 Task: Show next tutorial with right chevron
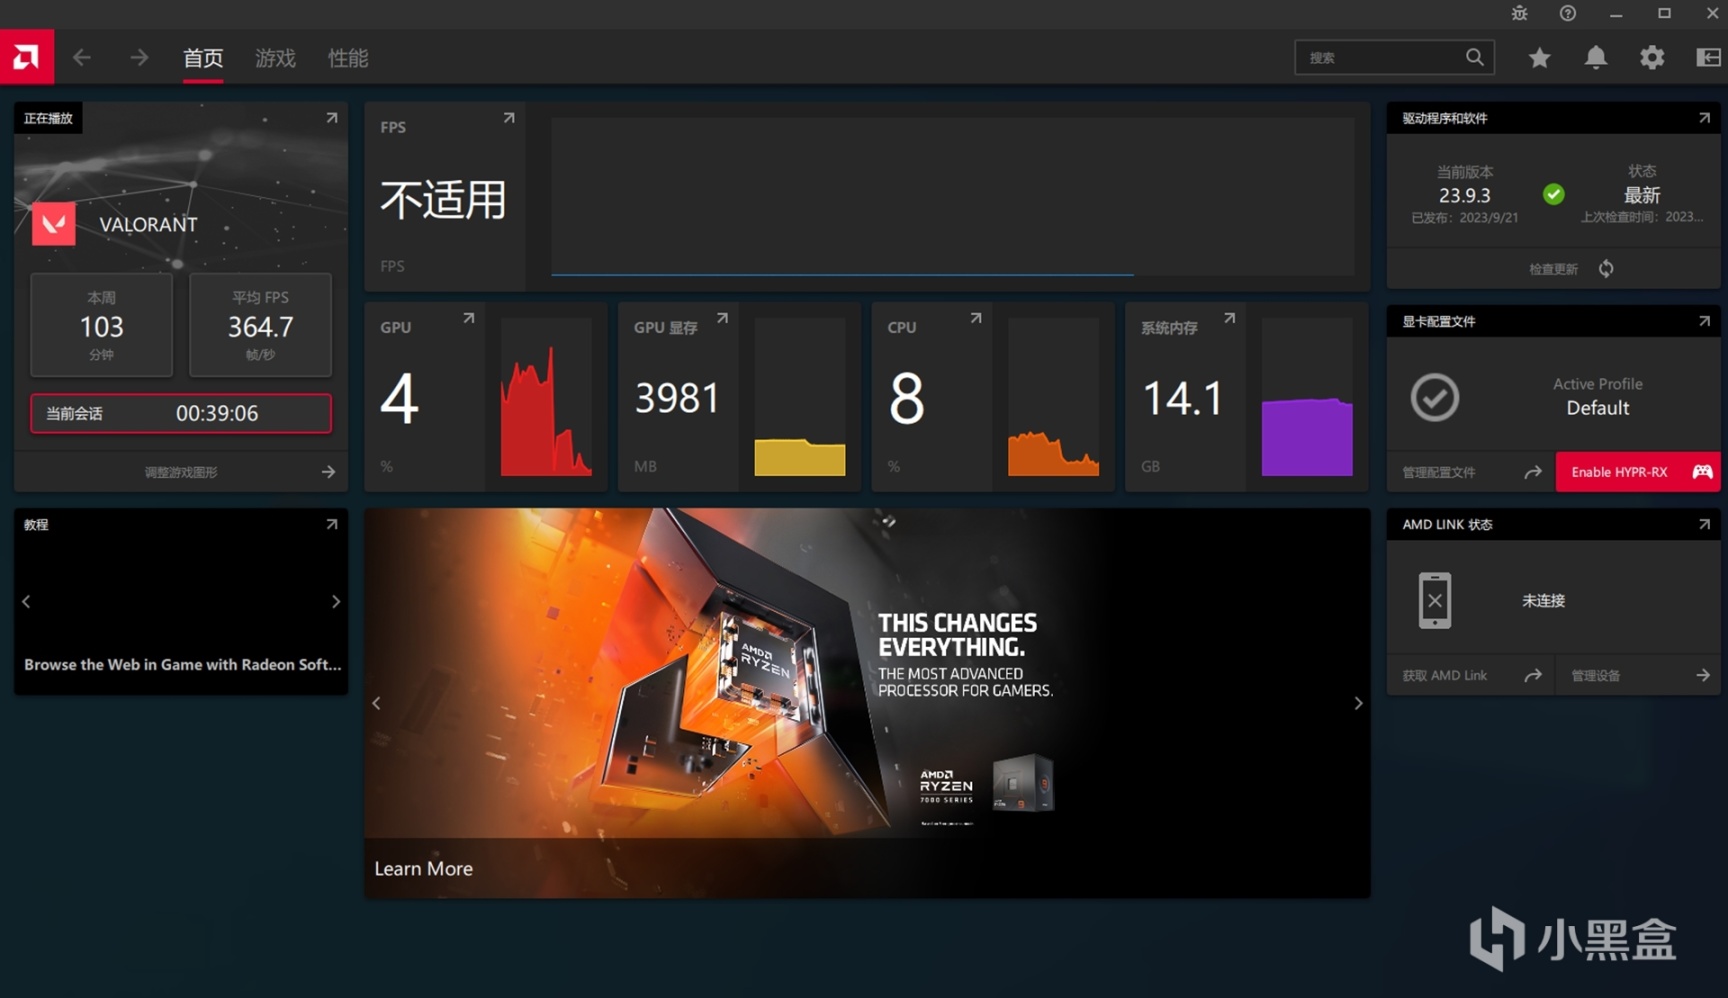pos(336,601)
